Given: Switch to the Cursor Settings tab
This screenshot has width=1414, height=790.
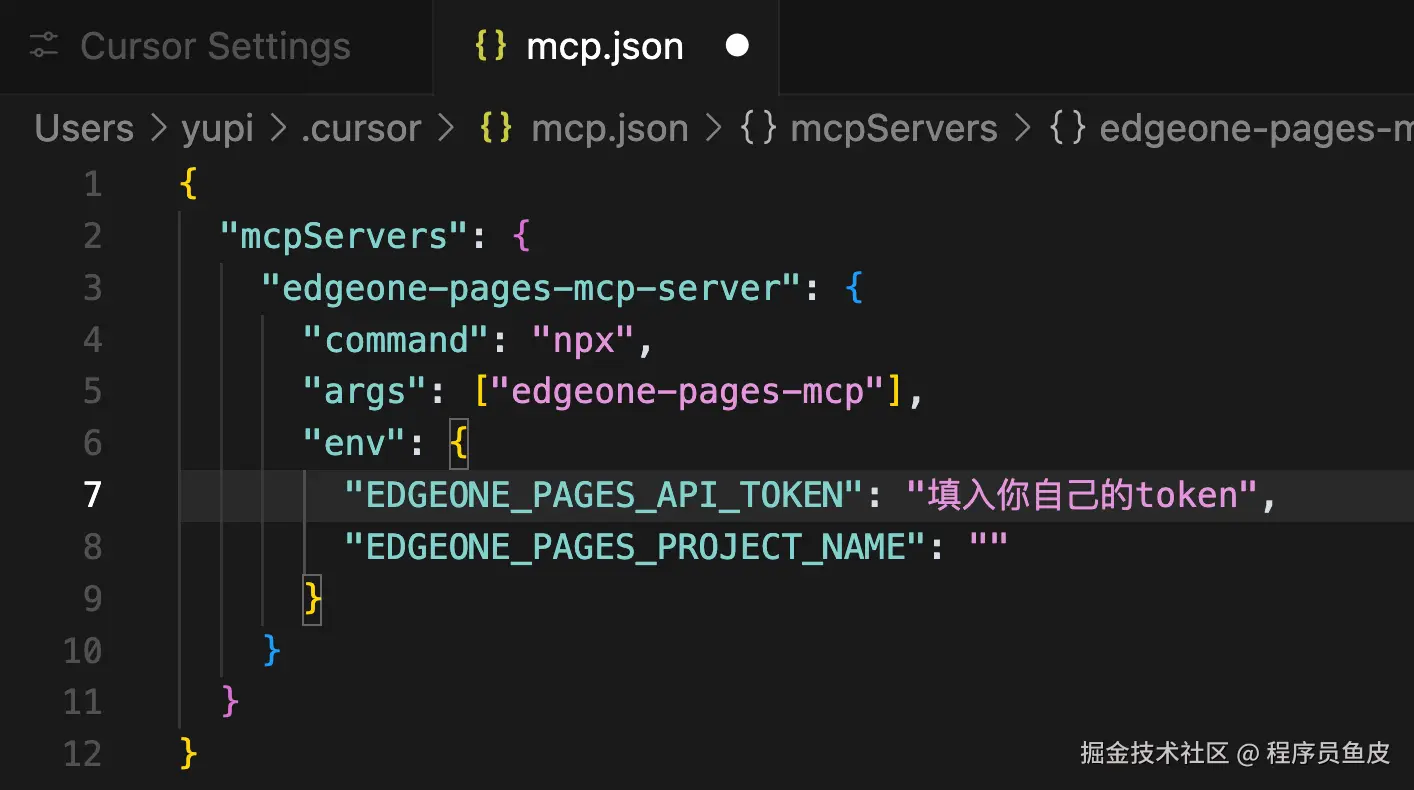Looking at the screenshot, I should 215,46.
